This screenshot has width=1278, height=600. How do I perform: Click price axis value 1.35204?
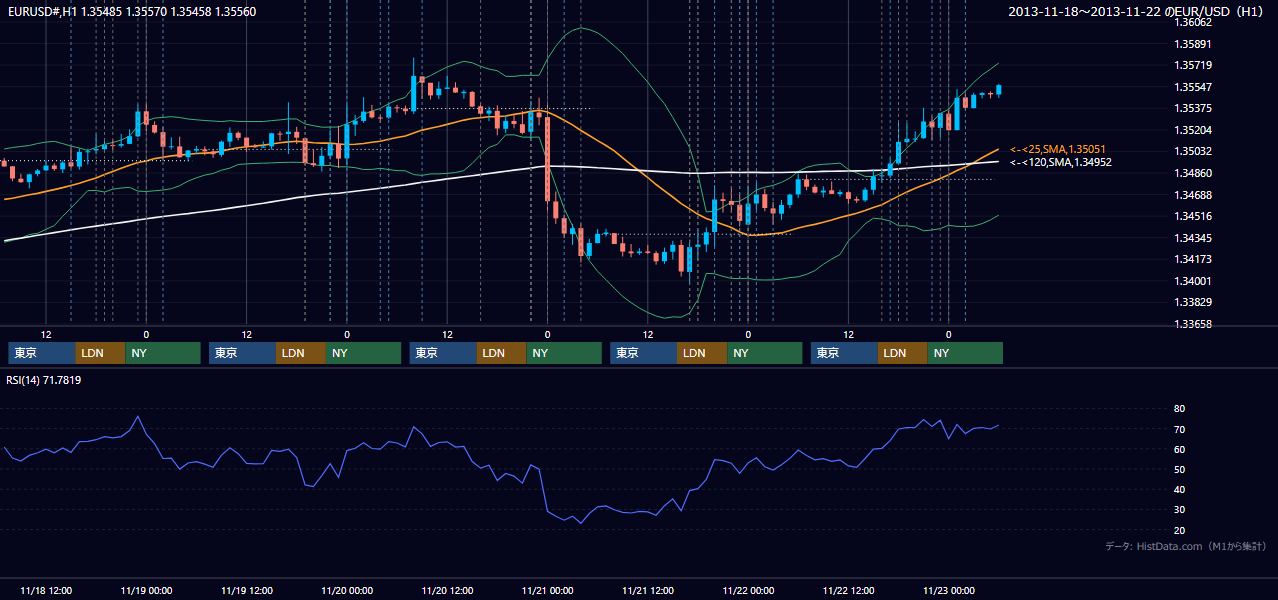(x=1192, y=130)
